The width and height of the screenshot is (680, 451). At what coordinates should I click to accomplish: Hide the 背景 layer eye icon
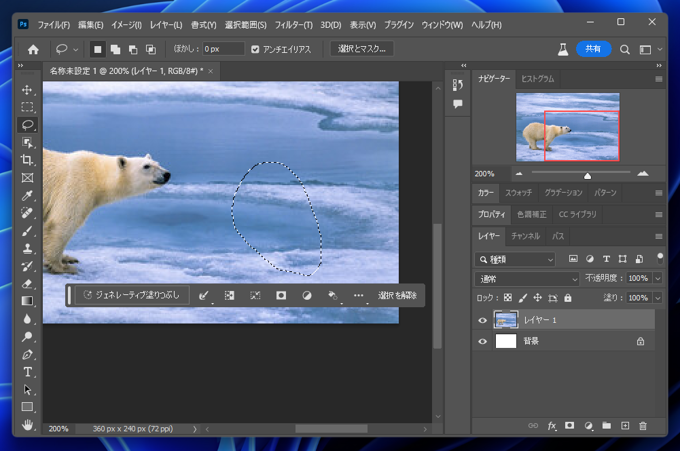pos(483,341)
